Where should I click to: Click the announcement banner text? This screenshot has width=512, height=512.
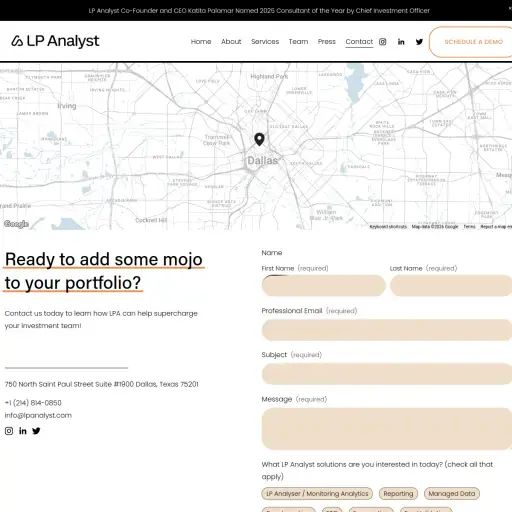pyautogui.click(x=259, y=11)
